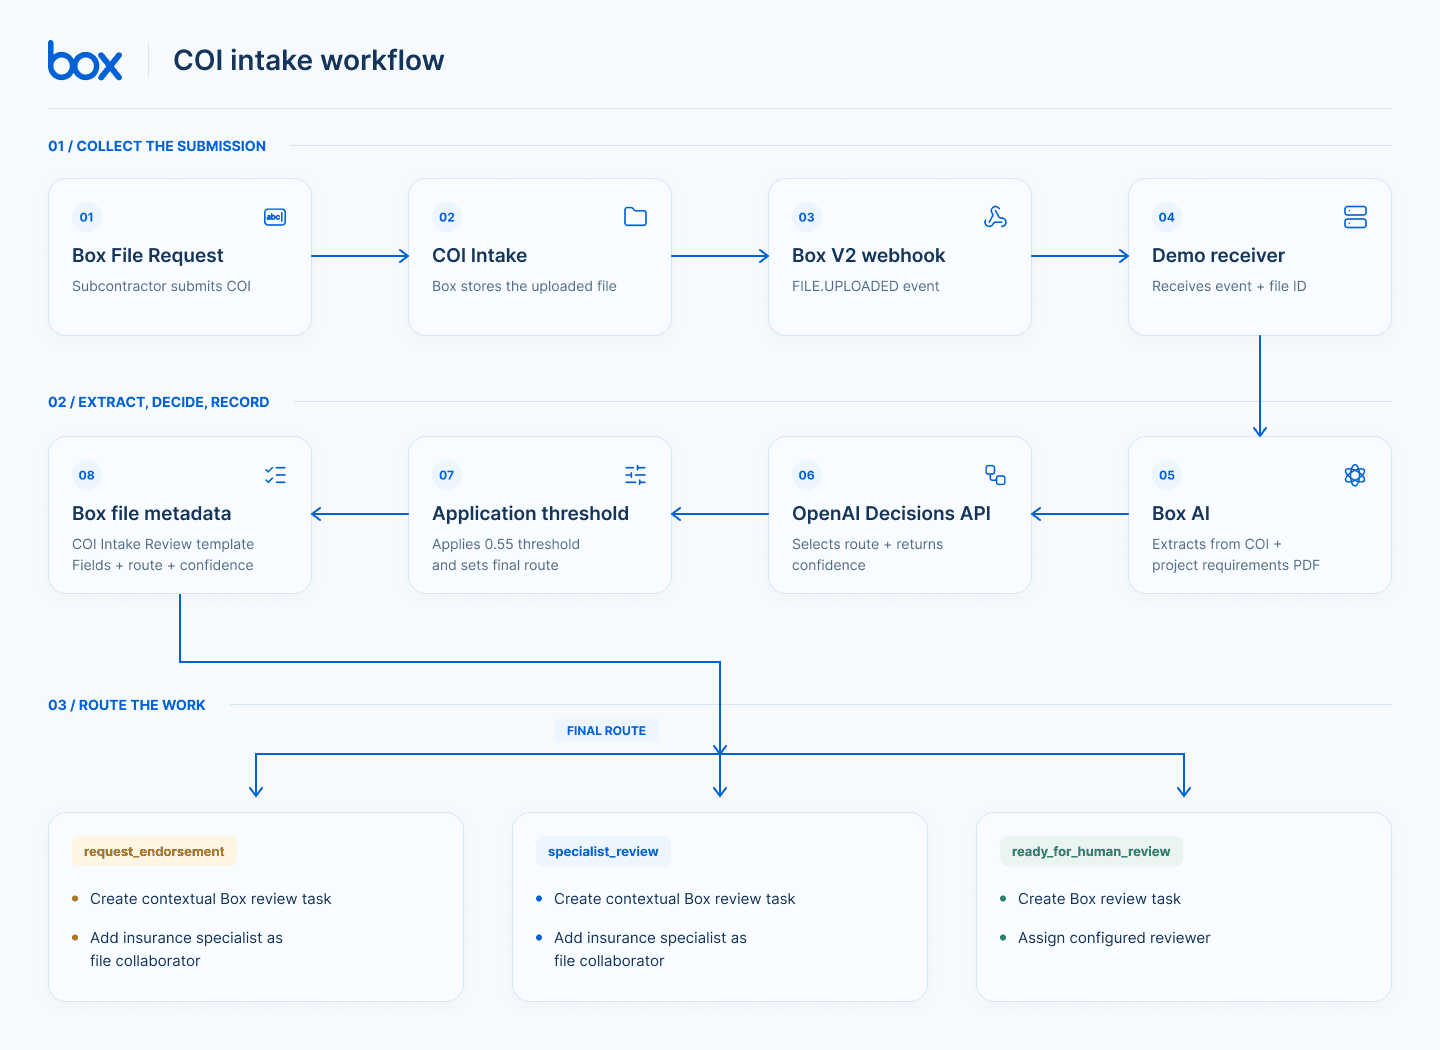This screenshot has height=1050, width=1440.
Task: Click the sliders icon on Application threshold card
Action: (x=635, y=475)
